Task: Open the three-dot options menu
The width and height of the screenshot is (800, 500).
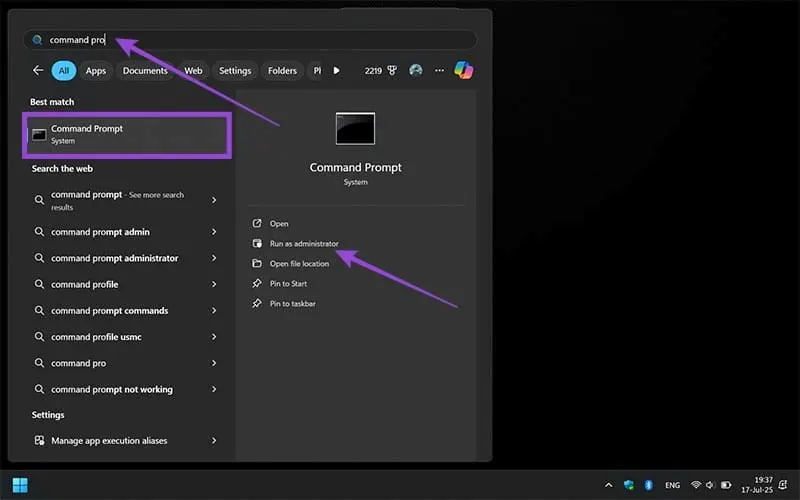Action: (x=439, y=70)
